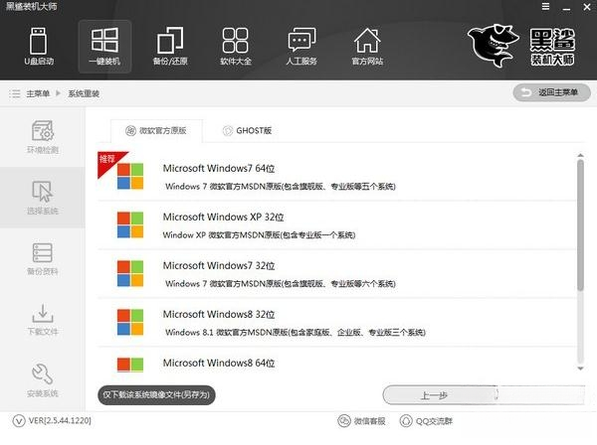Click the 上一步 previous step button

click(x=441, y=395)
